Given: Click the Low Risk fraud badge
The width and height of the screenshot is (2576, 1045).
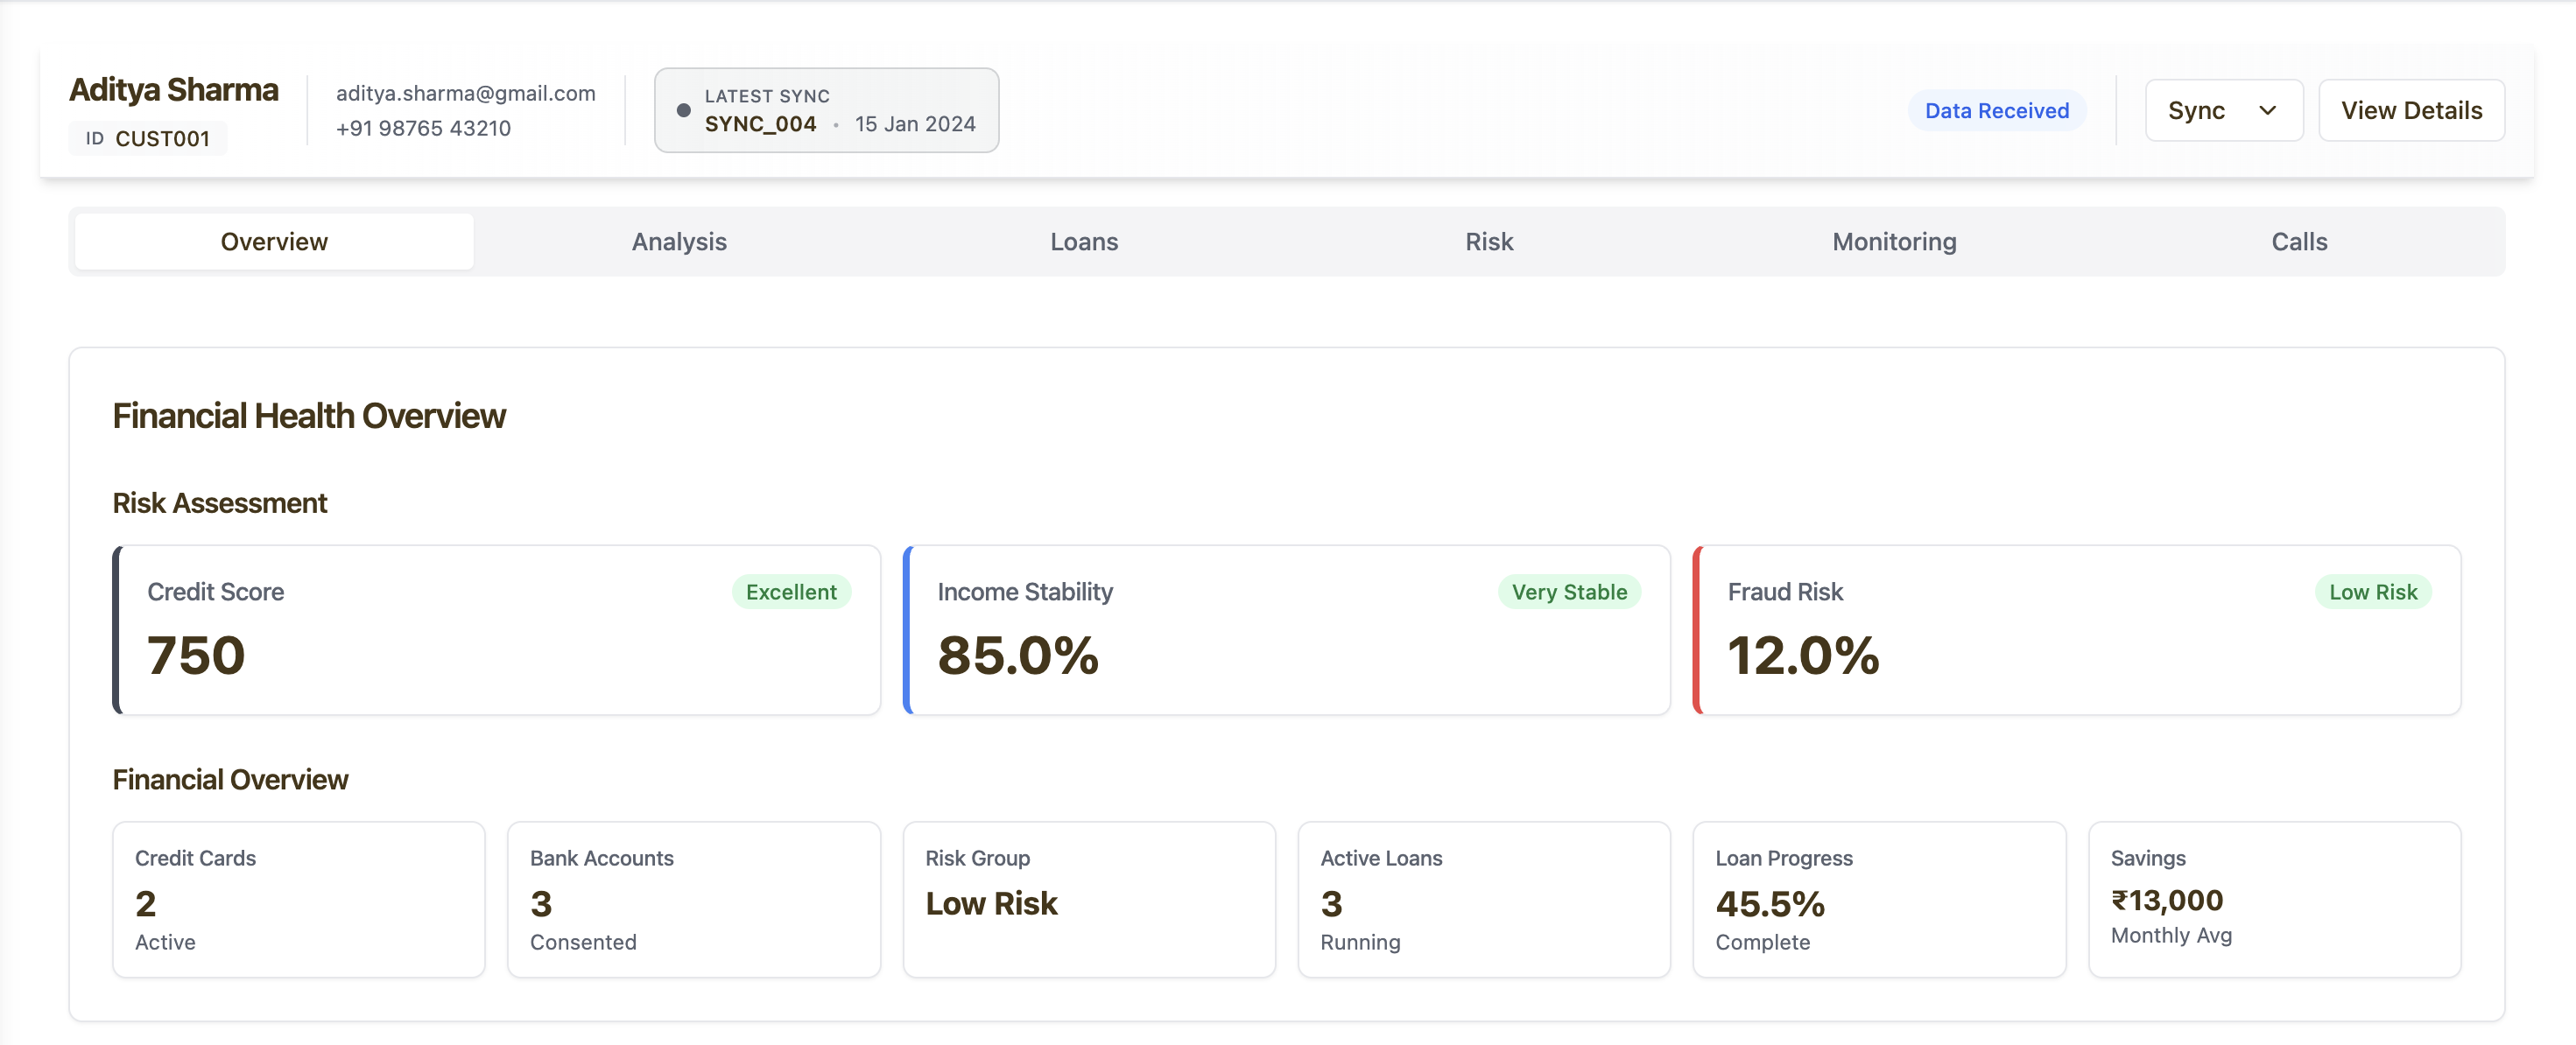Looking at the screenshot, I should pyautogui.click(x=2372, y=592).
